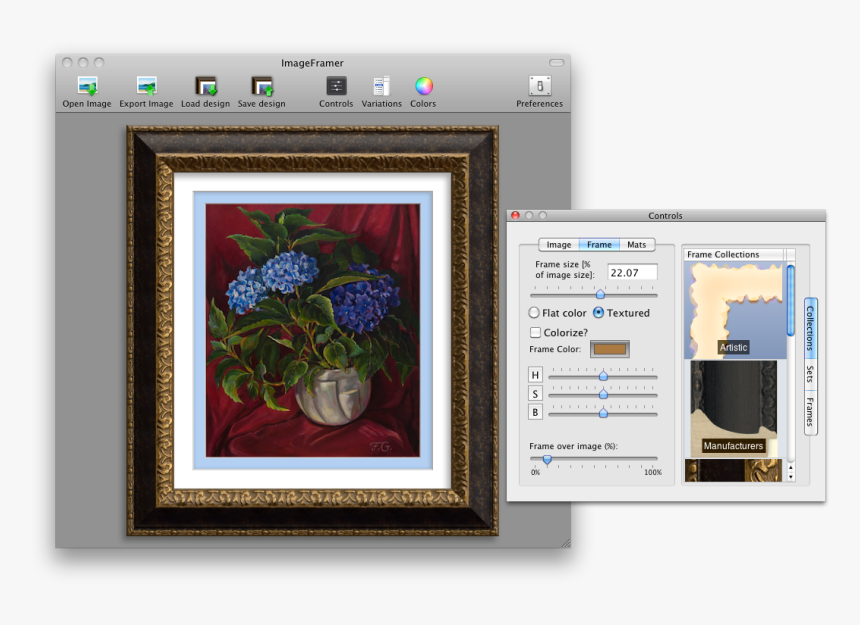Click the Frame Color swatch

click(x=609, y=349)
